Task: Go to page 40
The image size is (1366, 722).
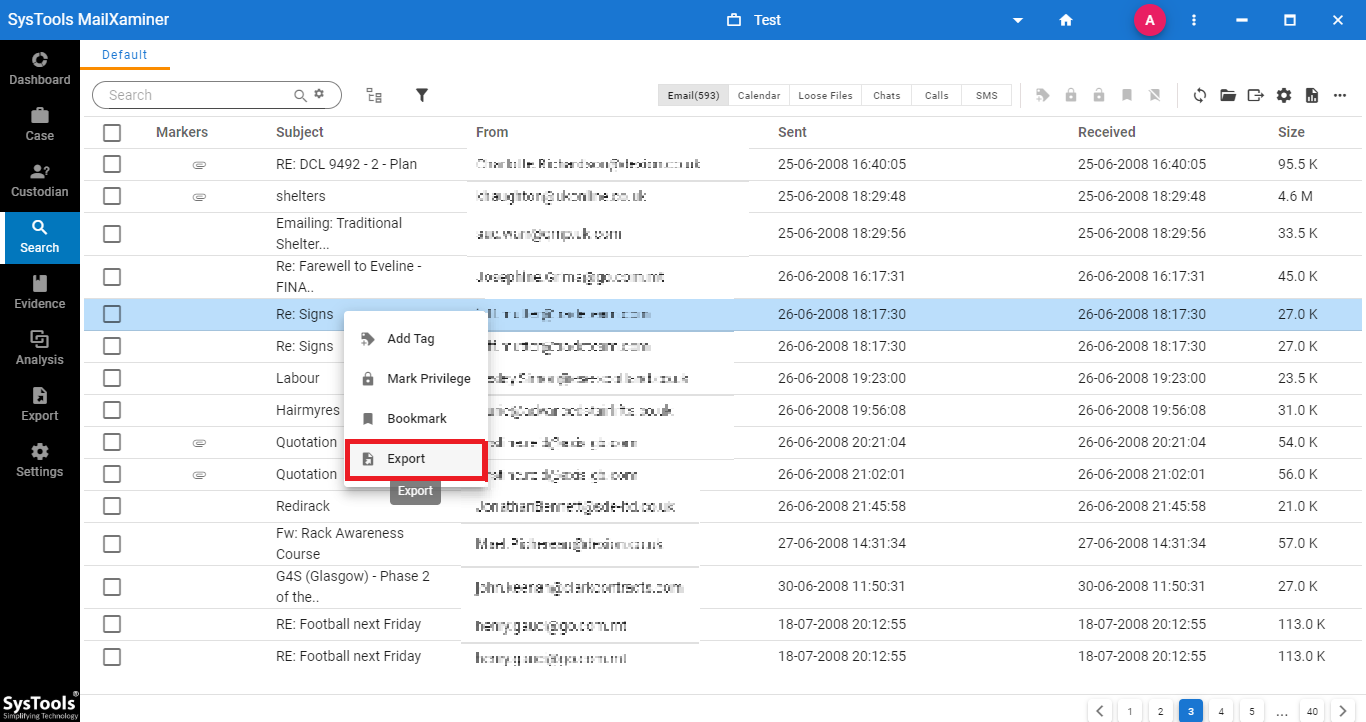Action: pyautogui.click(x=1312, y=711)
